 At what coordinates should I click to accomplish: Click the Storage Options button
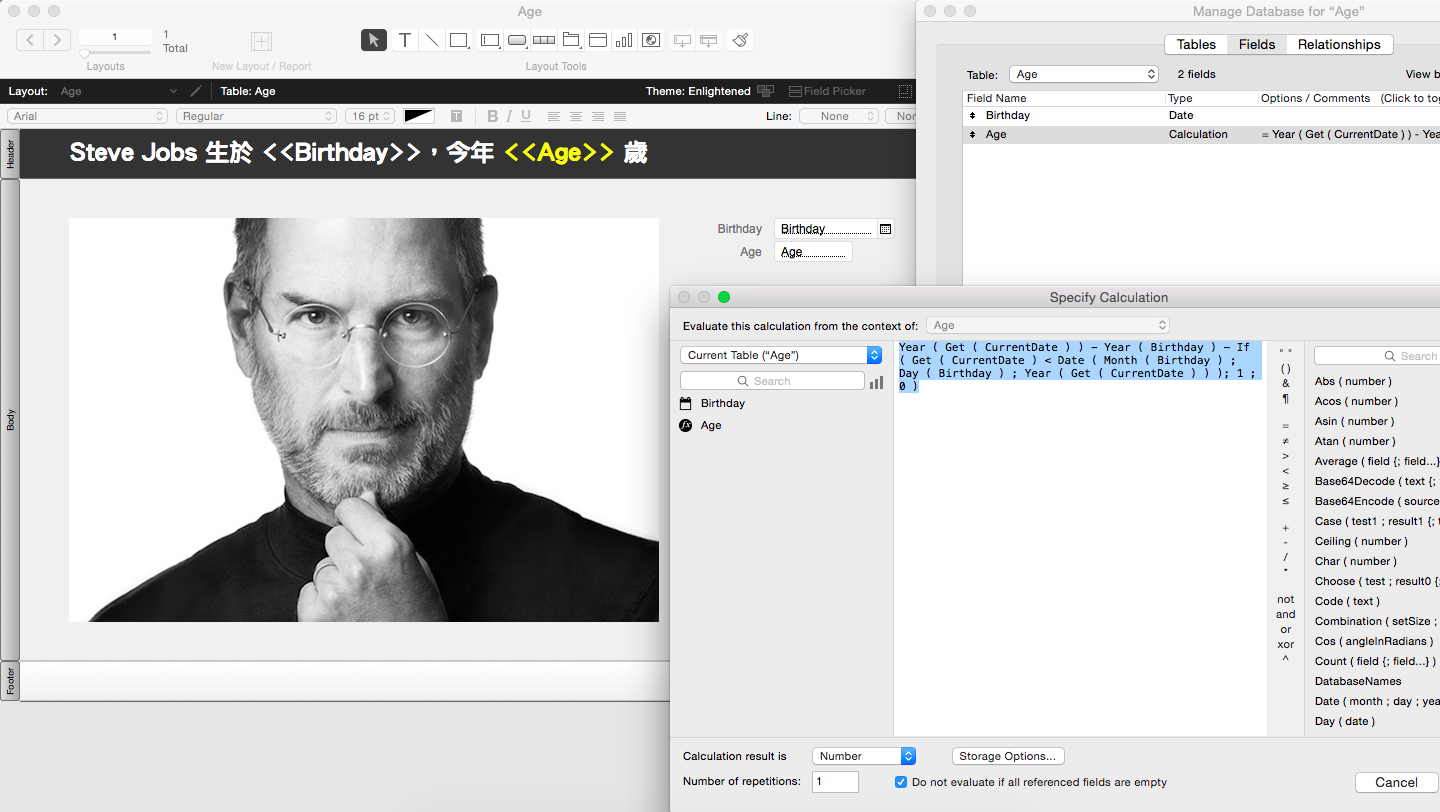(x=1007, y=756)
